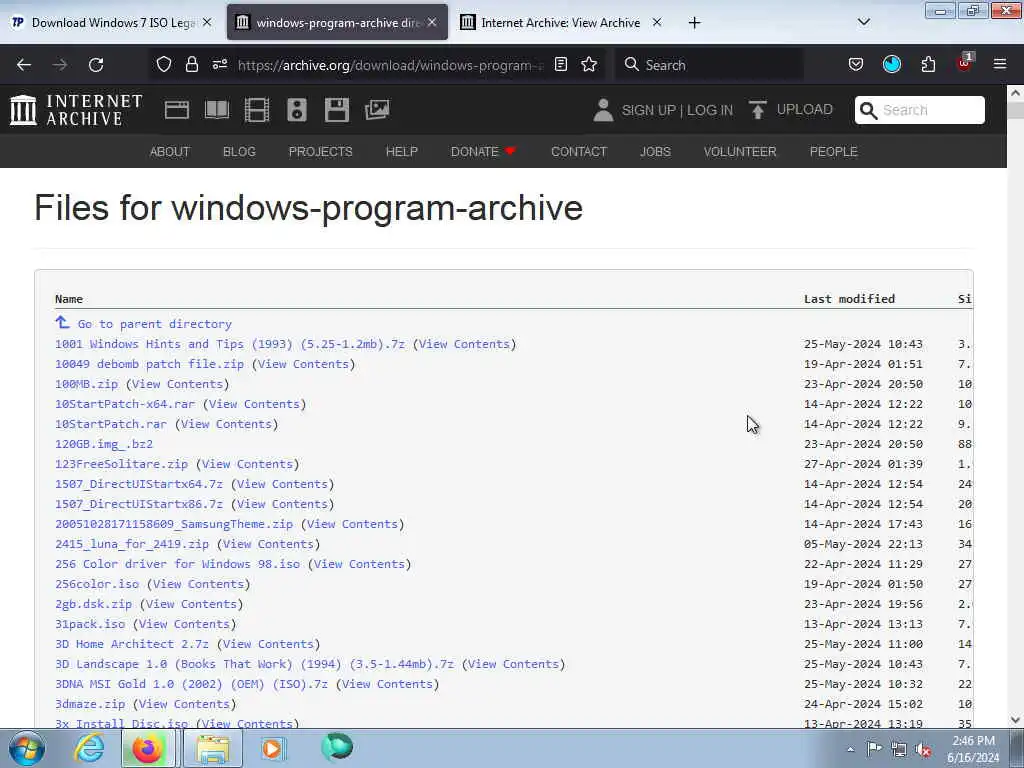Open the shield tracking protection icon

pyautogui.click(x=164, y=64)
